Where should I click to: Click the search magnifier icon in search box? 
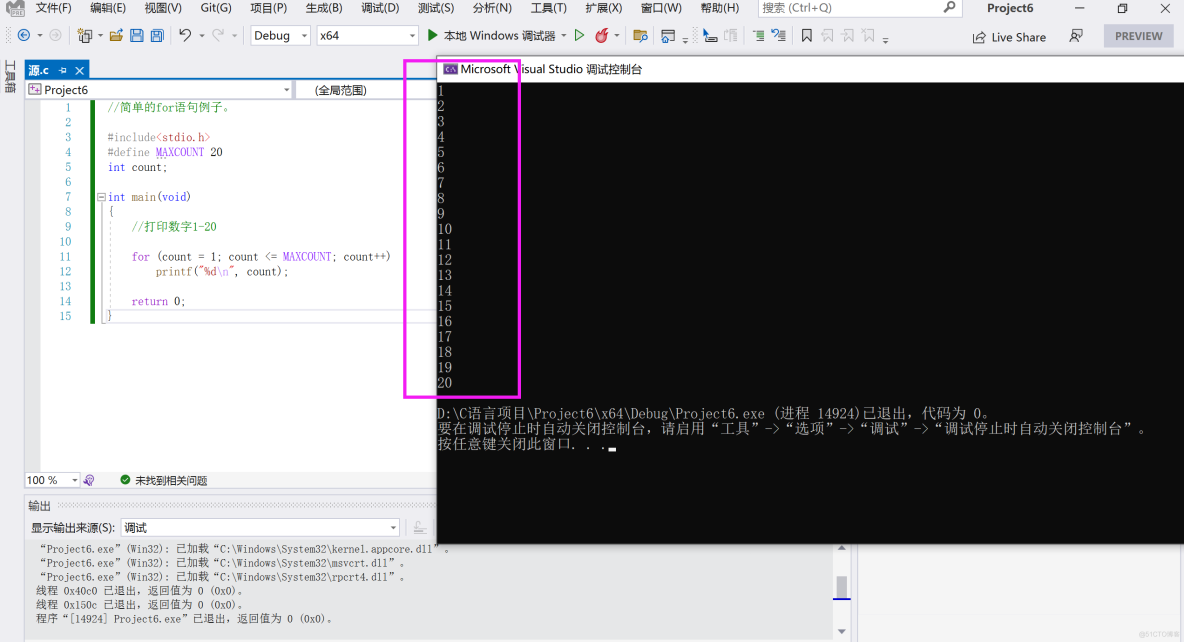point(949,8)
